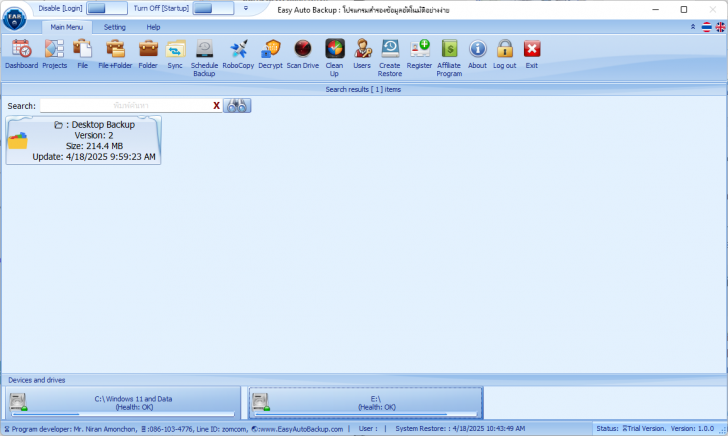The image size is (728, 436).
Task: Toggle the Disable [Login] switch
Action: coord(107,8)
